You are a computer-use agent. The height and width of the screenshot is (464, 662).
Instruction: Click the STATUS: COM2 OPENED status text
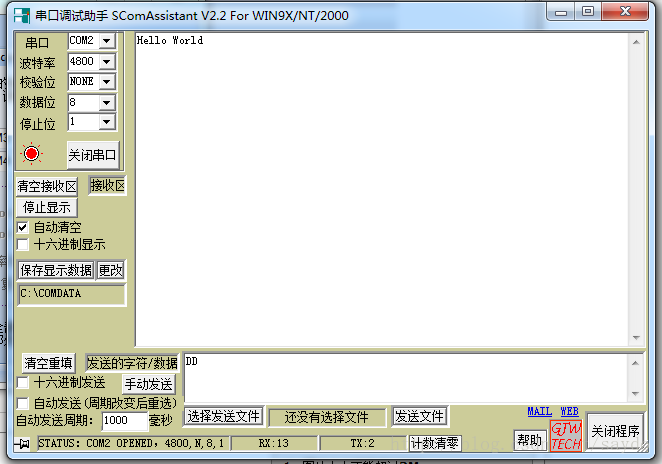click(x=131, y=443)
